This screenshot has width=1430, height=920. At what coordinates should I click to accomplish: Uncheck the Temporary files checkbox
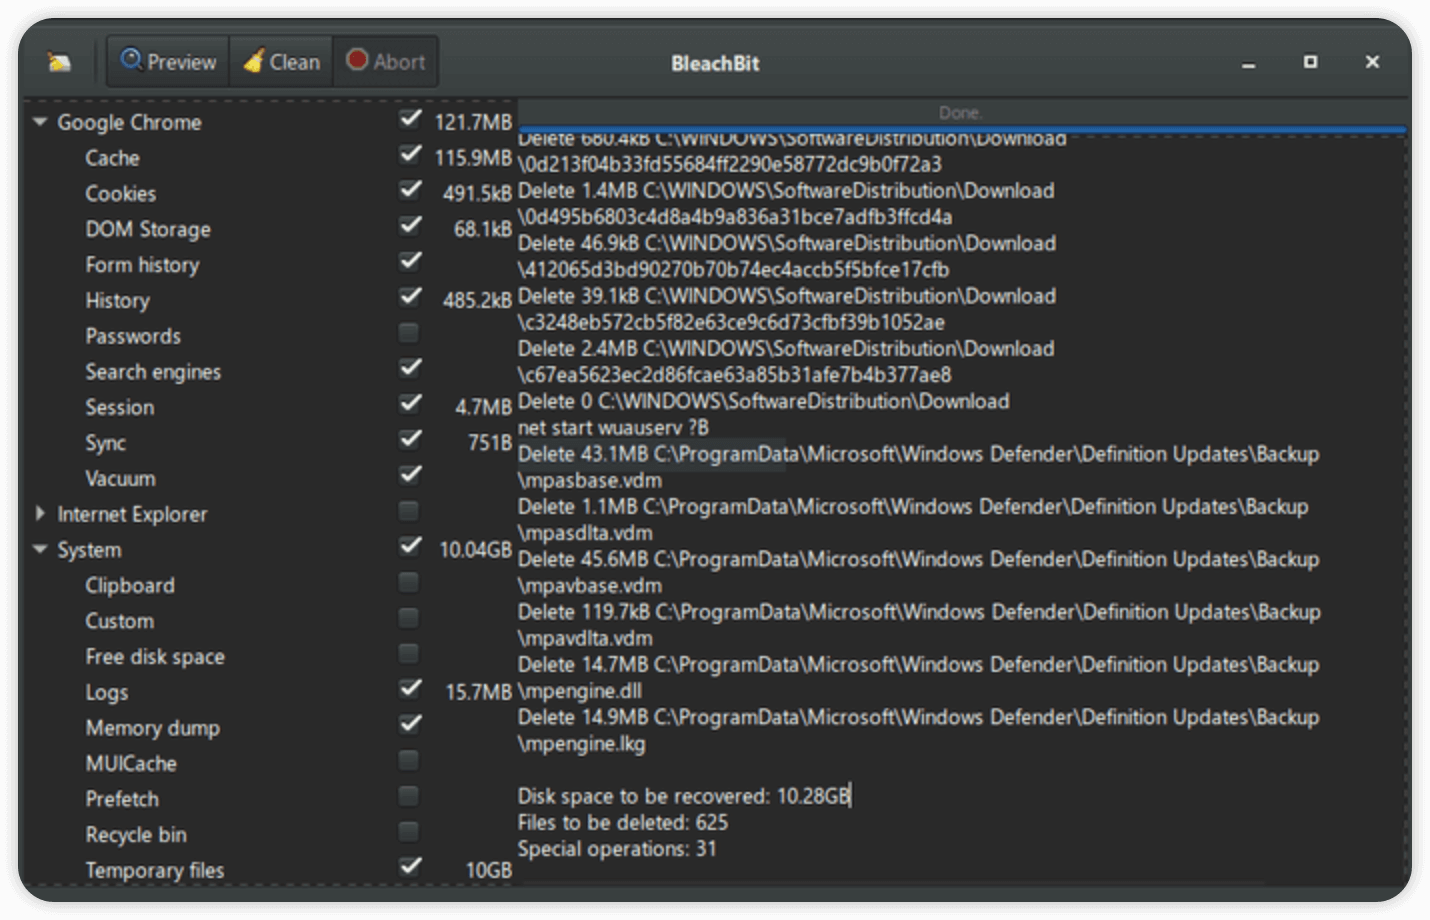(x=409, y=866)
